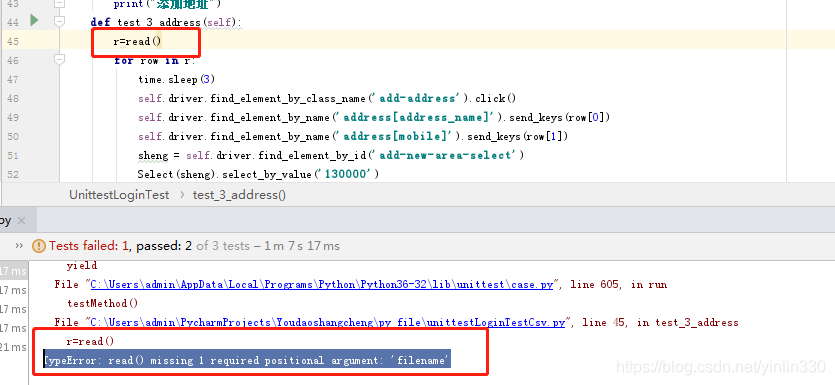Click the 21 ms test duration entry

point(13,347)
